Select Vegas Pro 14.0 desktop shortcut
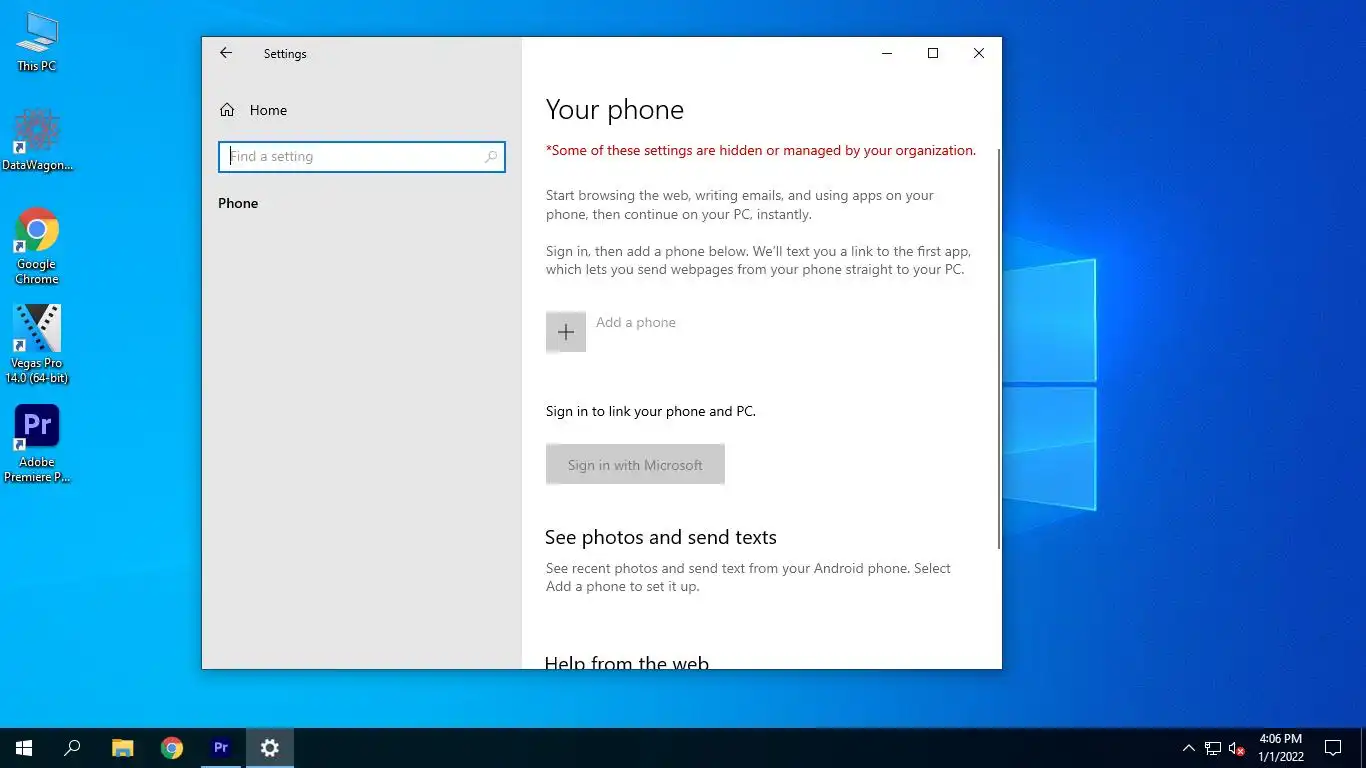This screenshot has width=1366, height=768. pyautogui.click(x=37, y=344)
